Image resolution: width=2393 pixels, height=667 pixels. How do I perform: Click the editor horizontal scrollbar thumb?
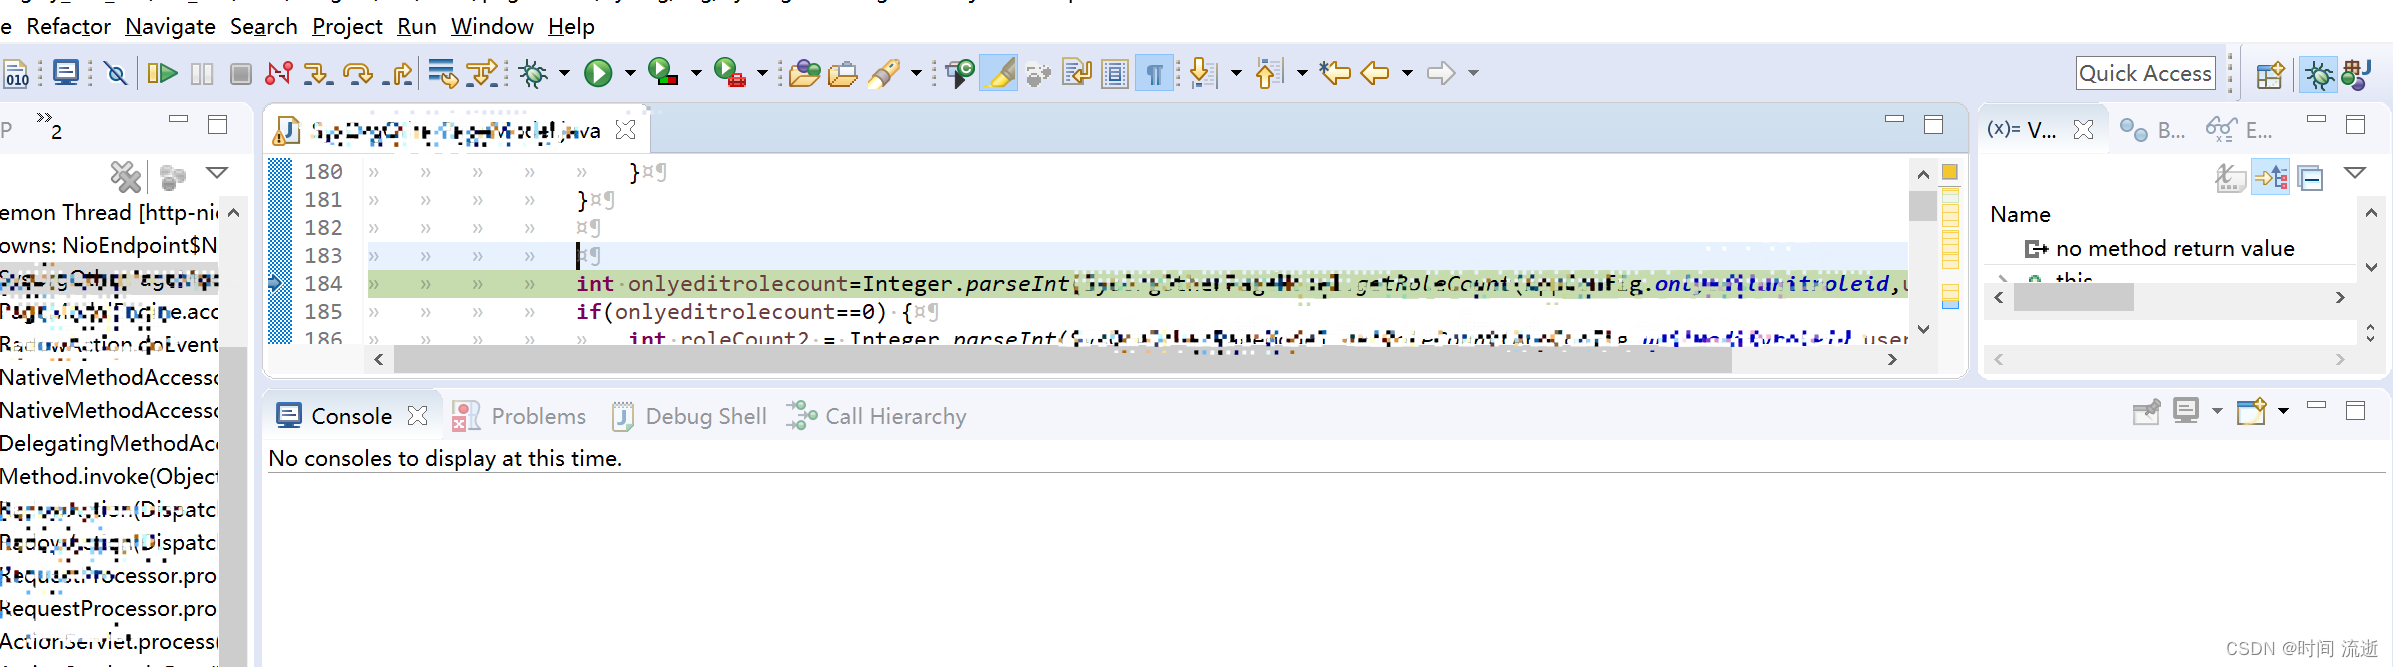point(1063,359)
